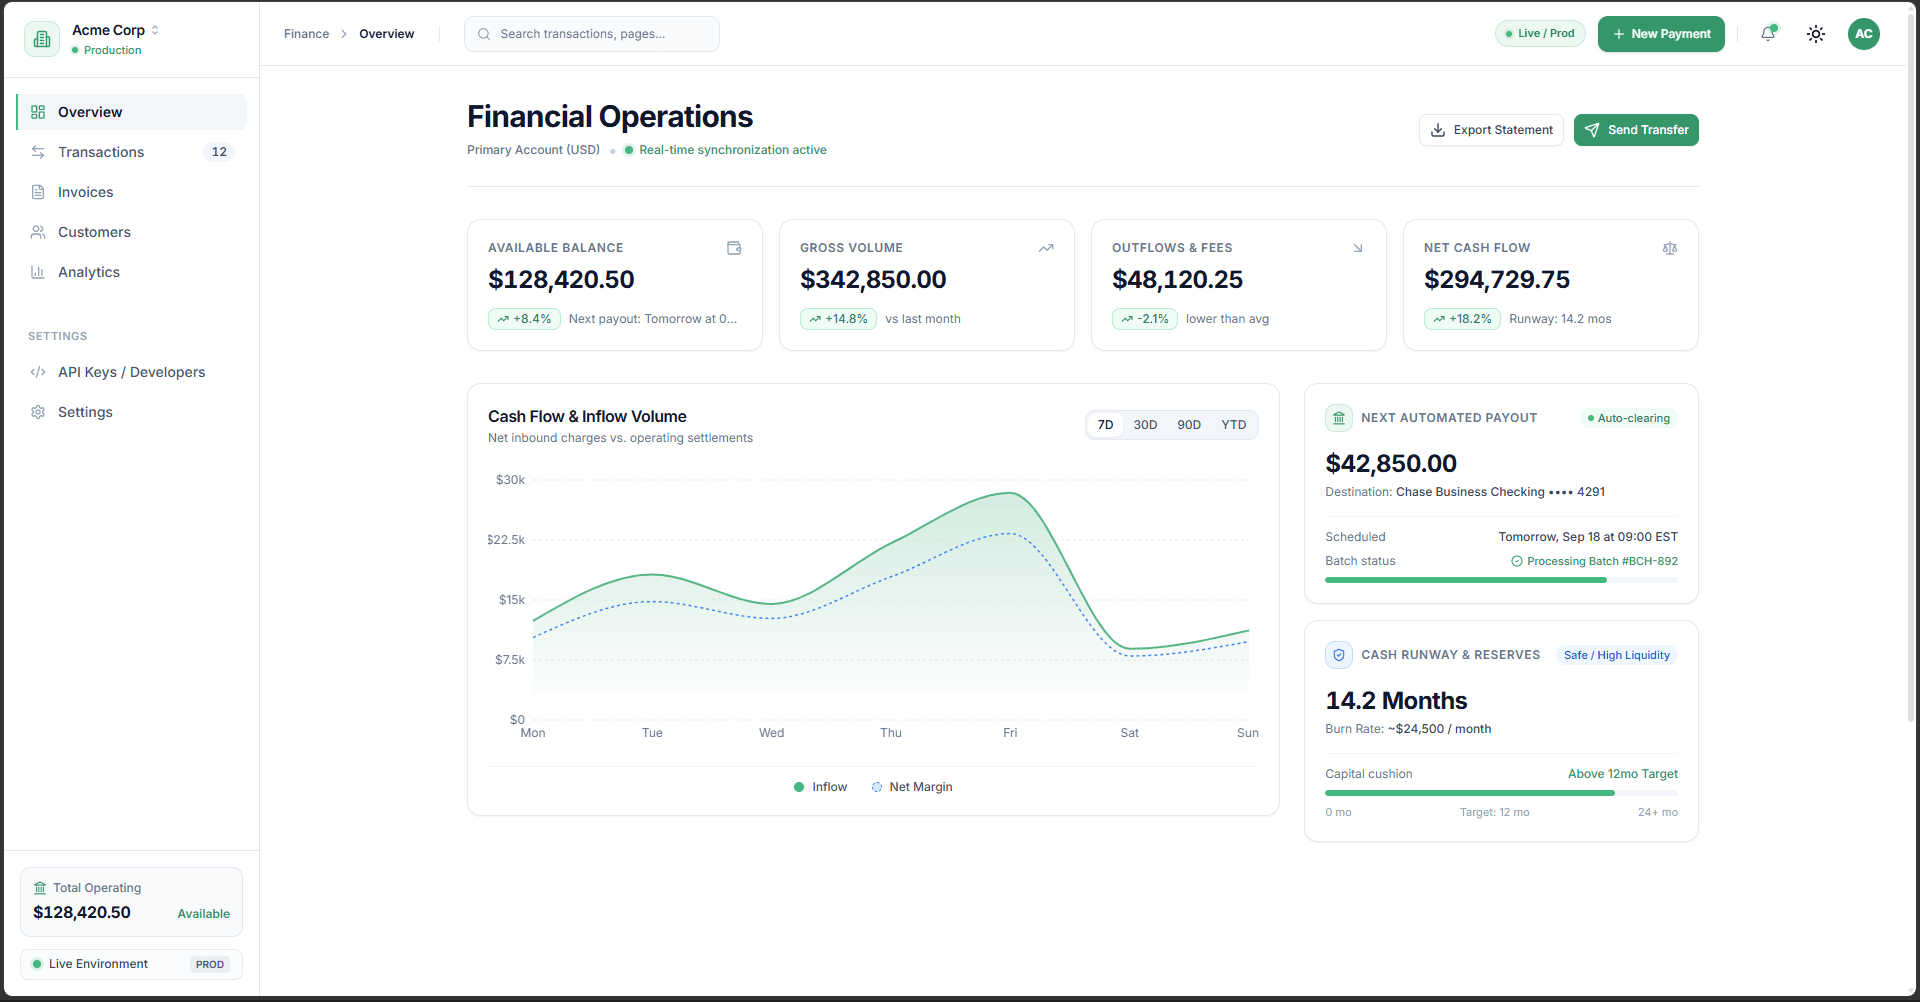
Task: Switch chart range to YTD
Action: tap(1234, 425)
